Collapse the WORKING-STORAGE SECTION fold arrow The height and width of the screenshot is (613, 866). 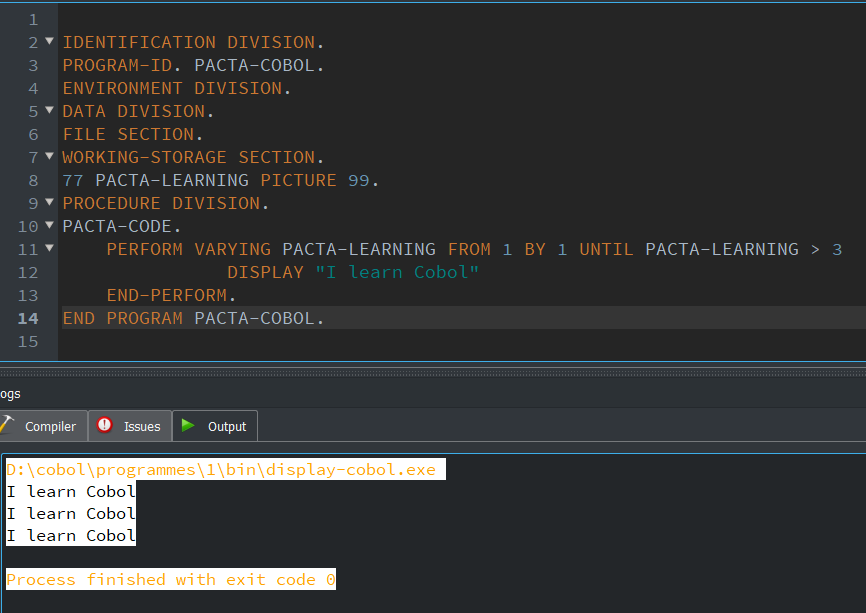(49, 156)
